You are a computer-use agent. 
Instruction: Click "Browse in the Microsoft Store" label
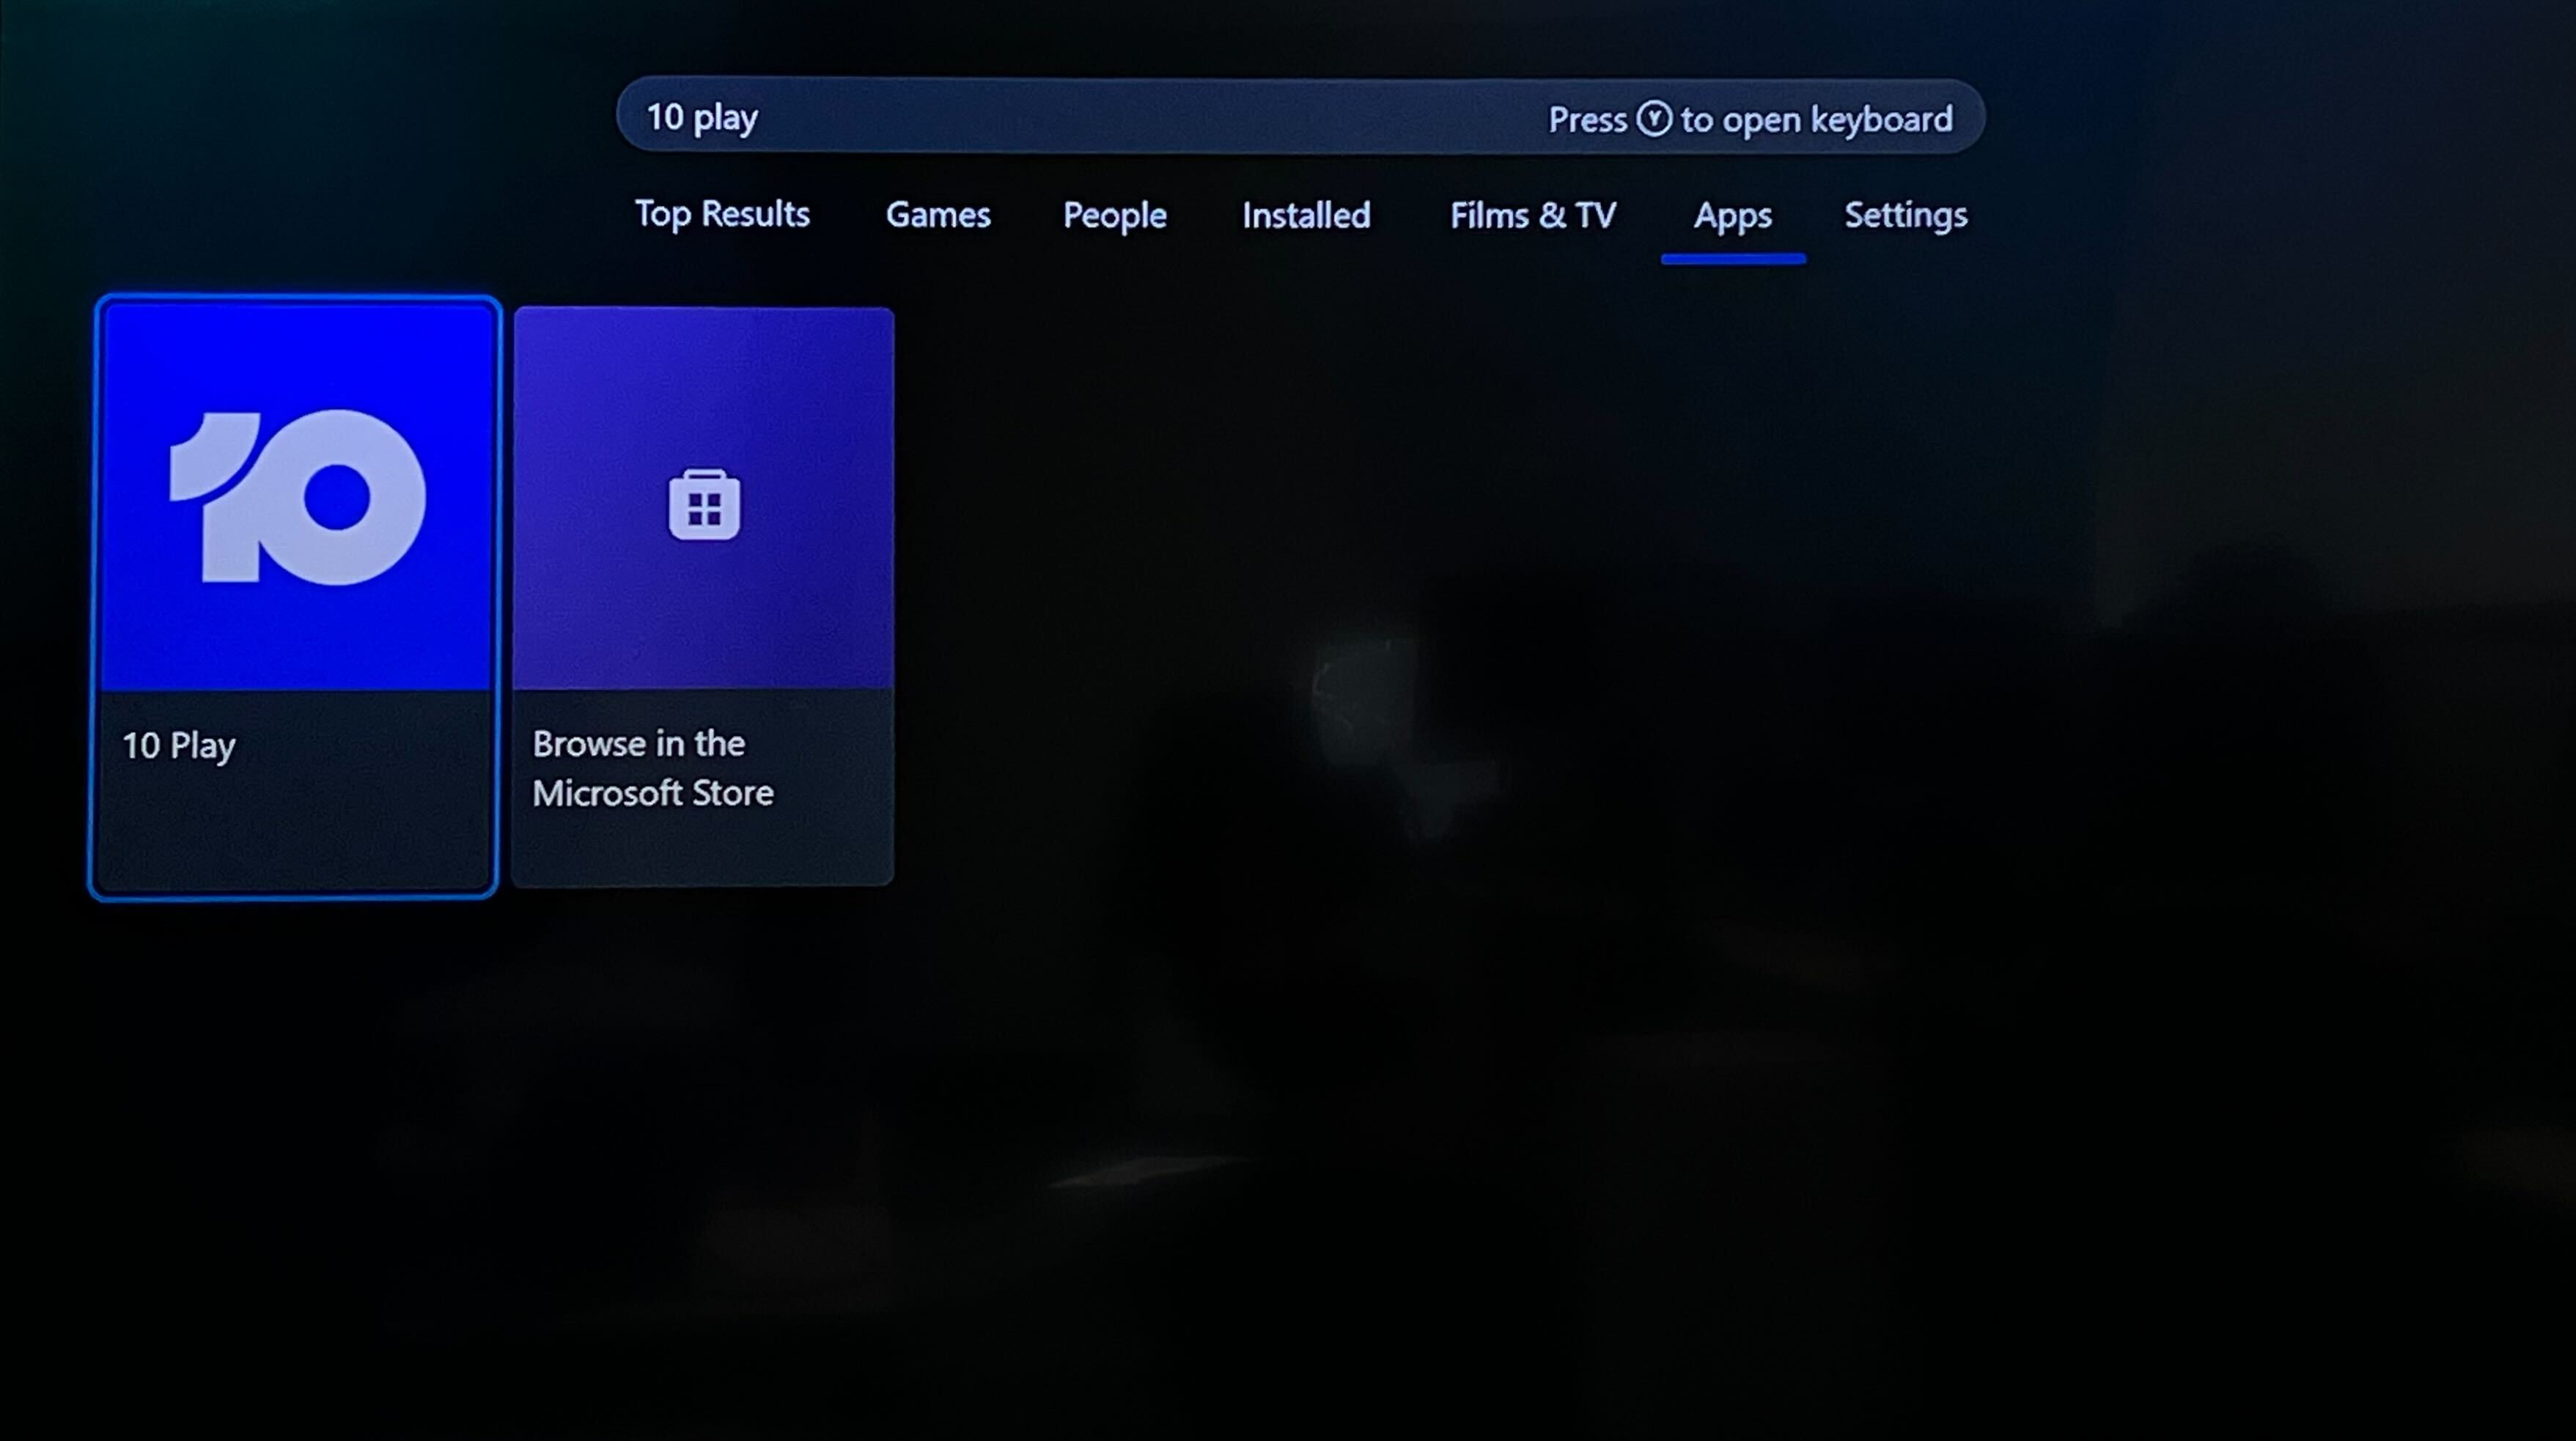652,768
